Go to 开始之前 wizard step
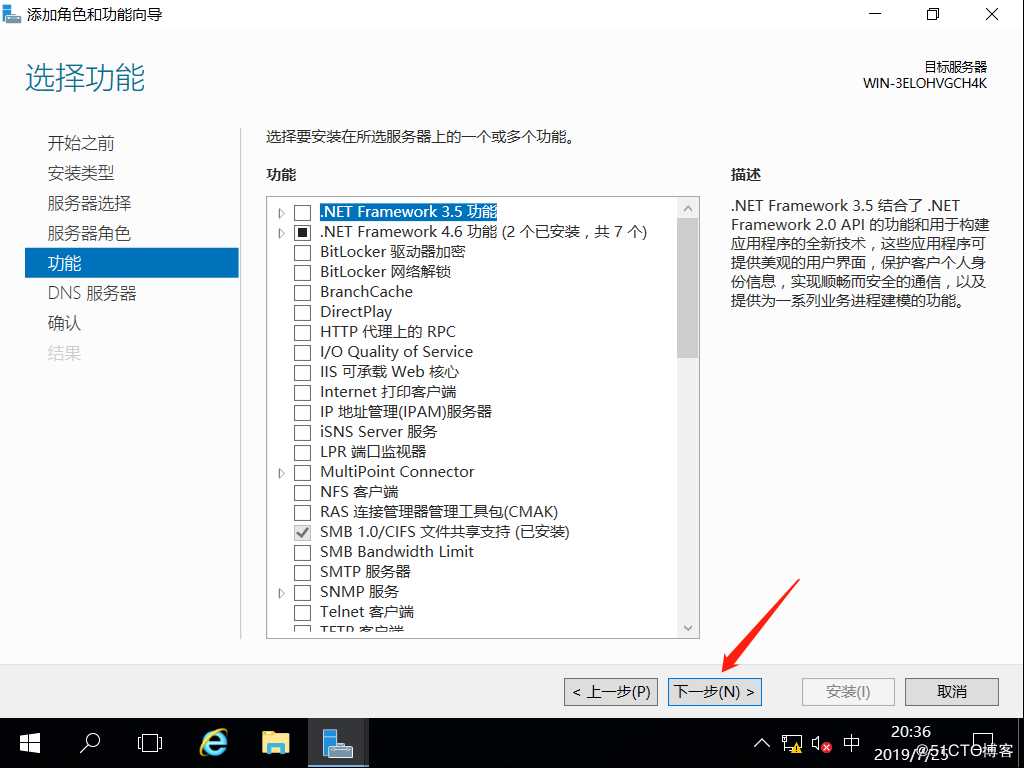 click(x=81, y=143)
